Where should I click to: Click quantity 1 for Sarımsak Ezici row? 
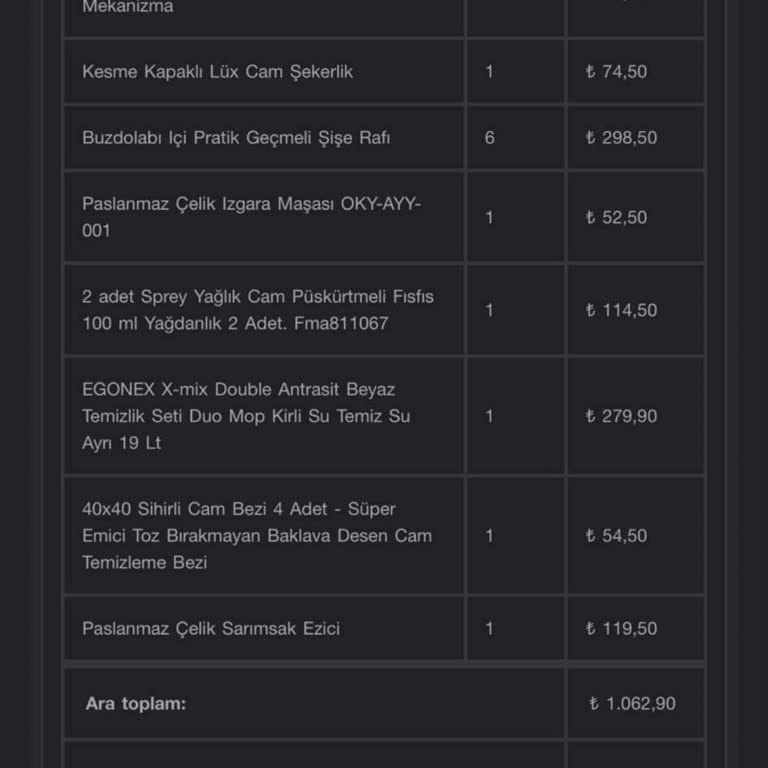489,628
